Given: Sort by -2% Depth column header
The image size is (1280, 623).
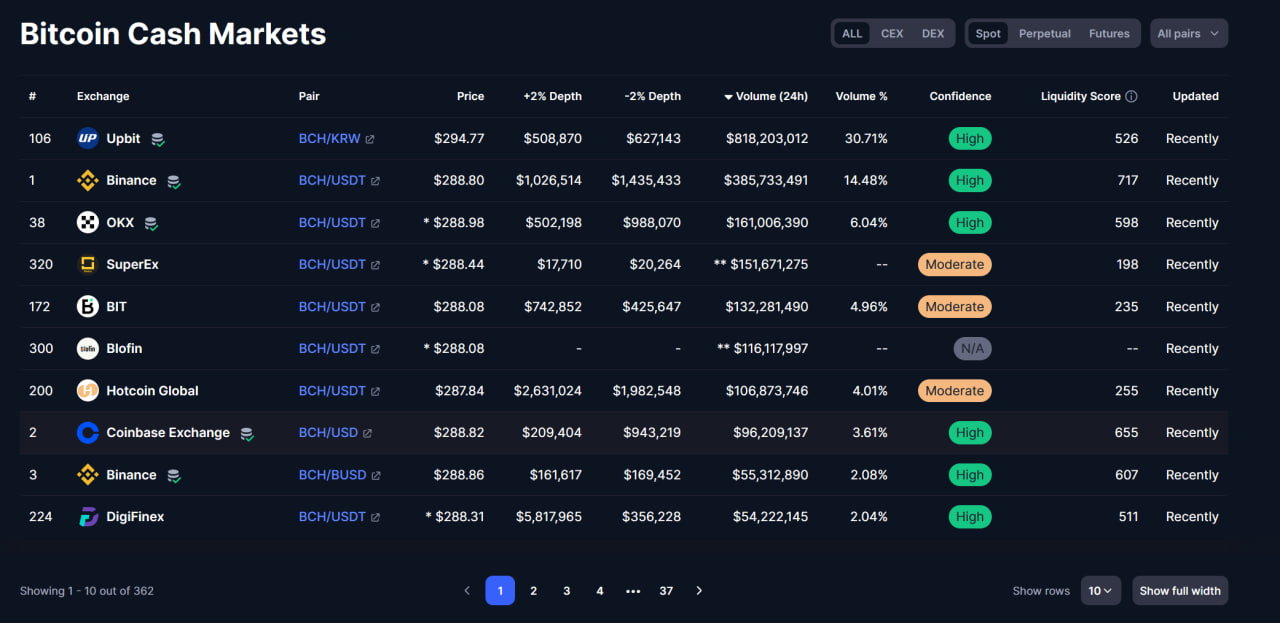Looking at the screenshot, I should [652, 97].
